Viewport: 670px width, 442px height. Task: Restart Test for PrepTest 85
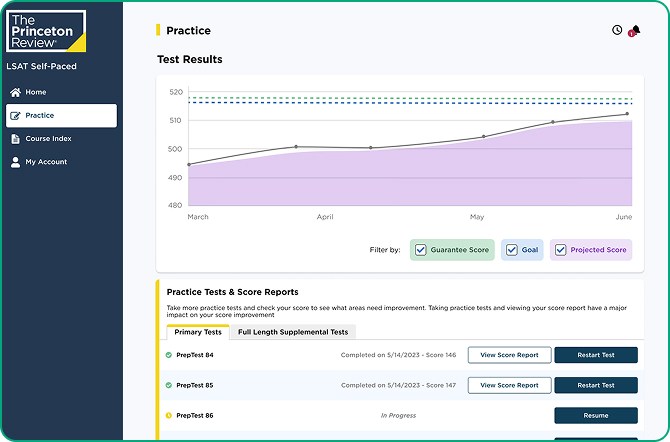595,385
